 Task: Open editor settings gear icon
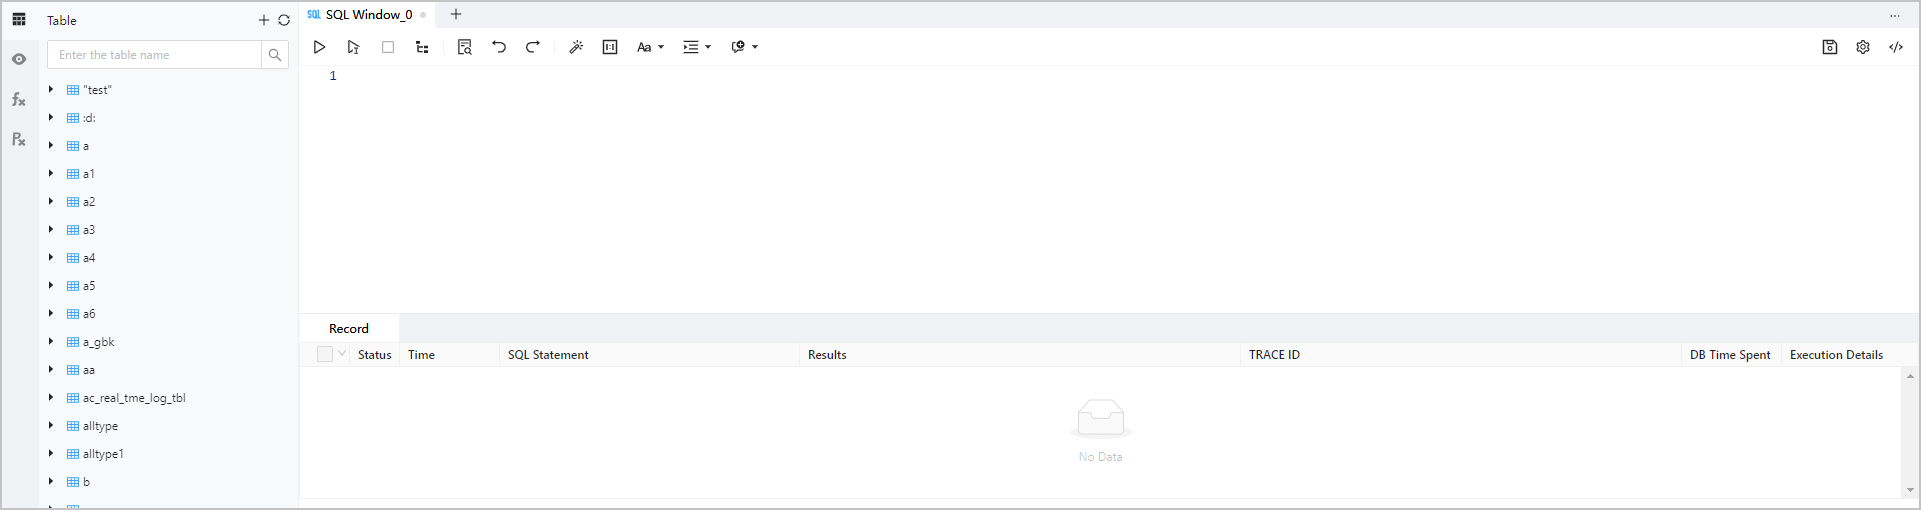pos(1863,47)
